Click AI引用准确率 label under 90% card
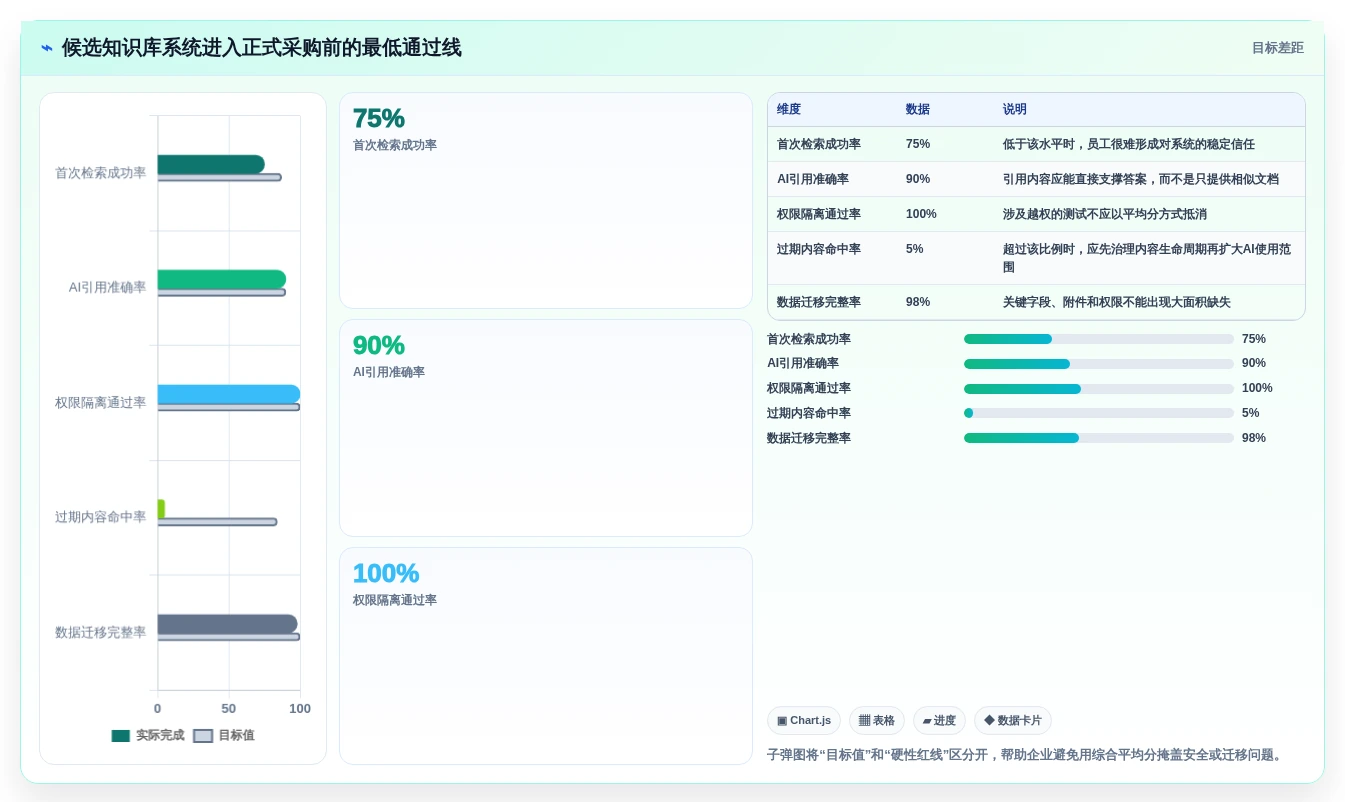 (389, 372)
